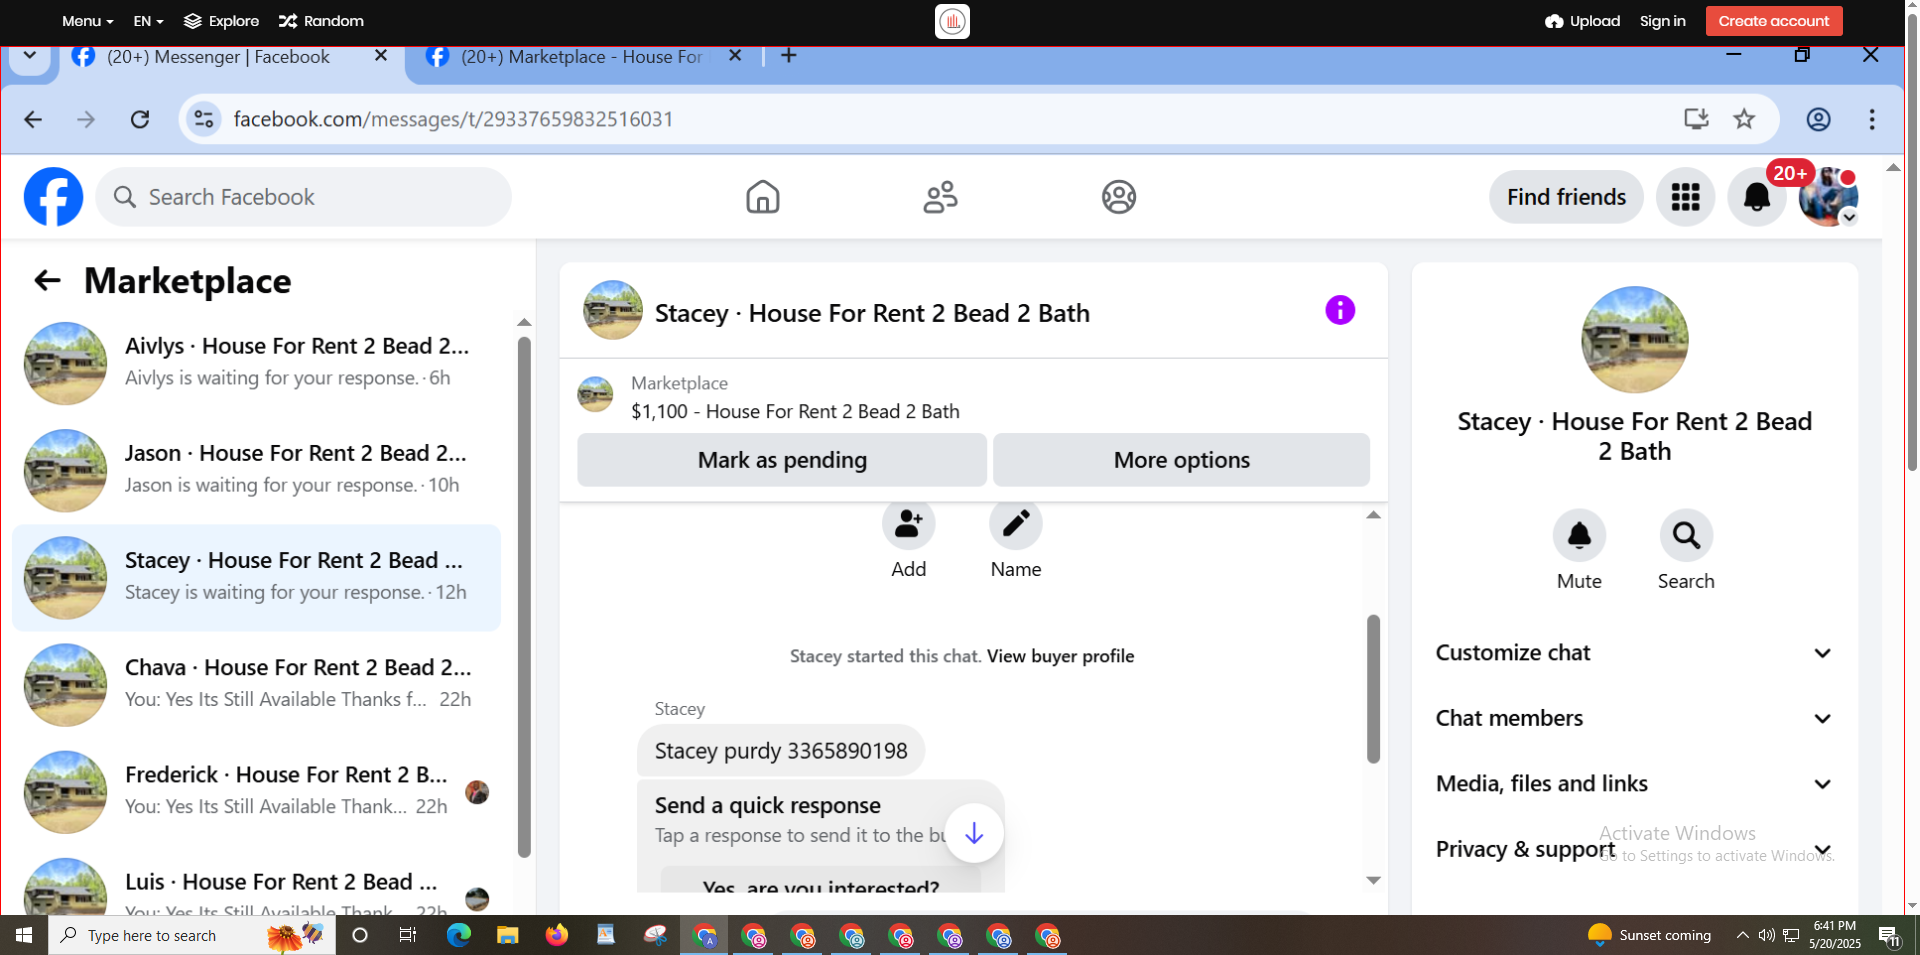Click the Windows taskbar search box
Image resolution: width=1920 pixels, height=955 pixels.
pyautogui.click(x=192, y=936)
